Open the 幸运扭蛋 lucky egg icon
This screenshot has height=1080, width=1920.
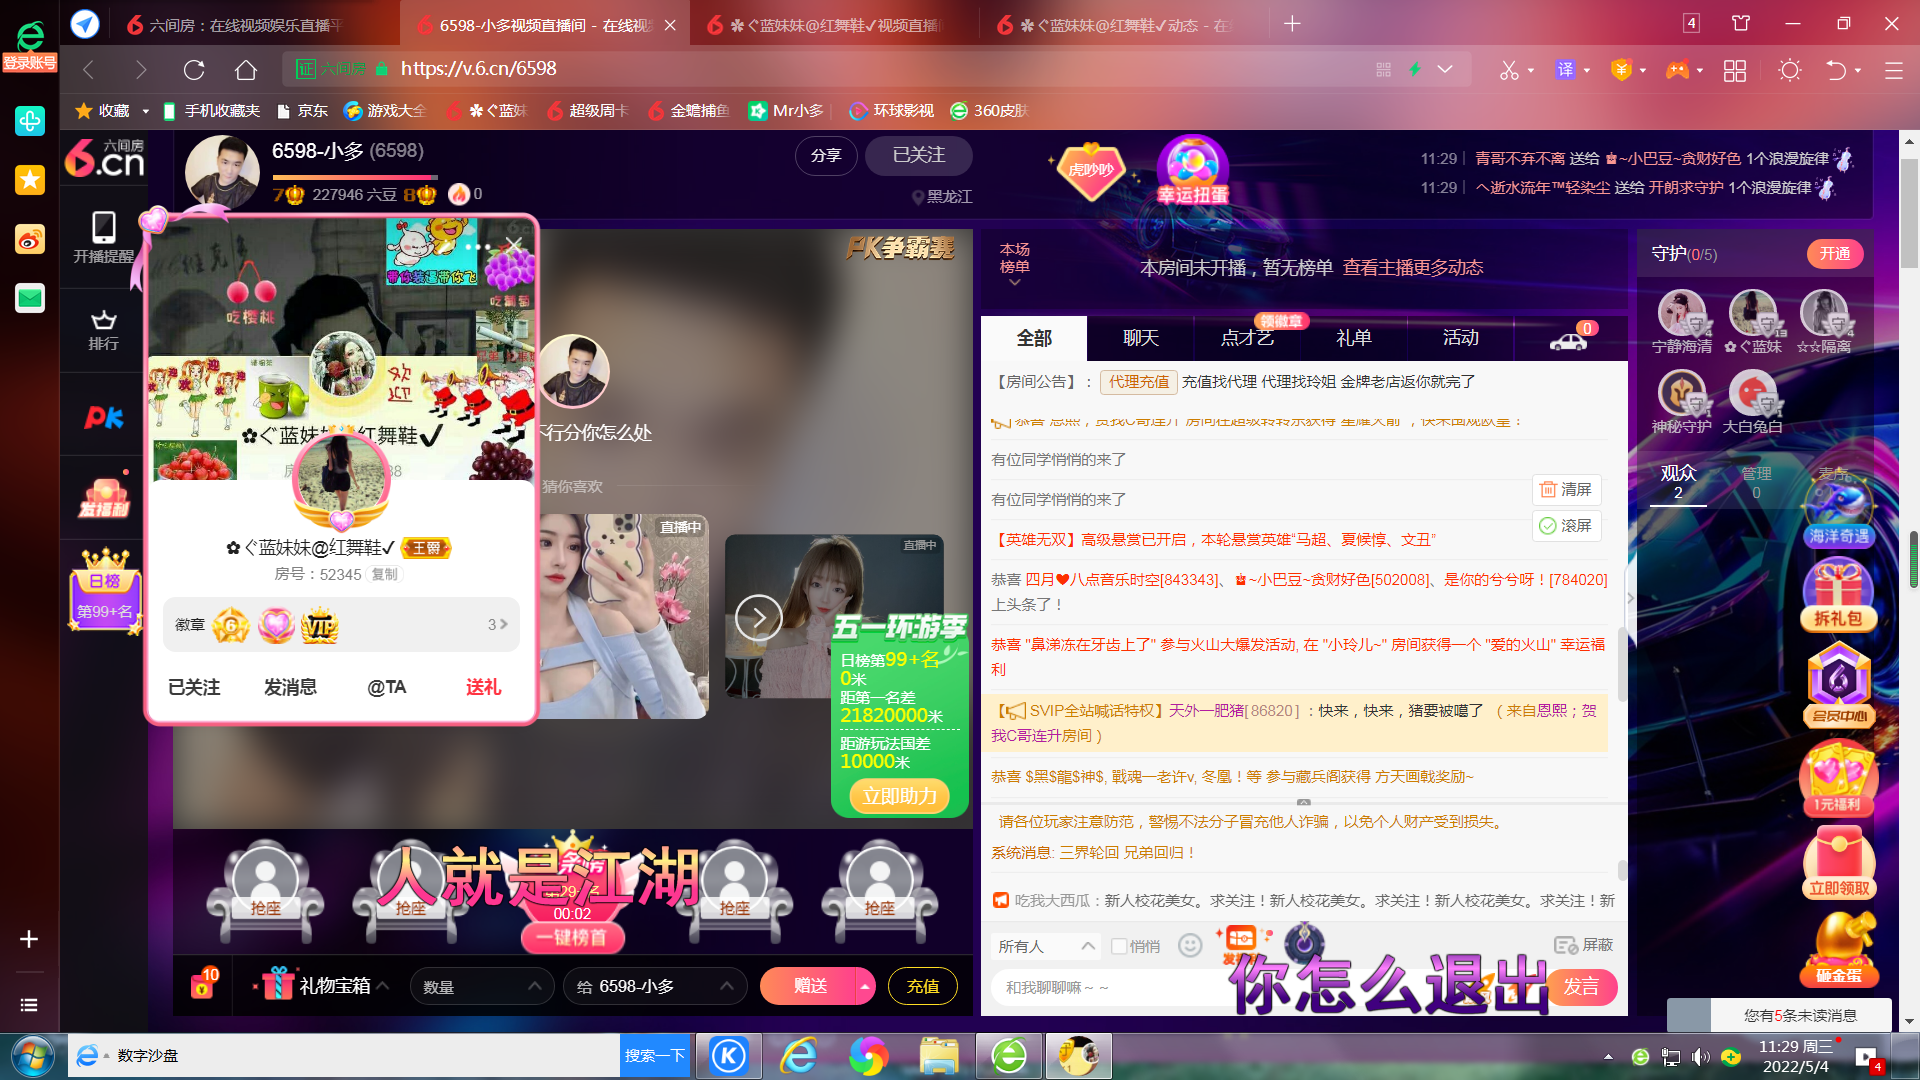(x=1193, y=170)
